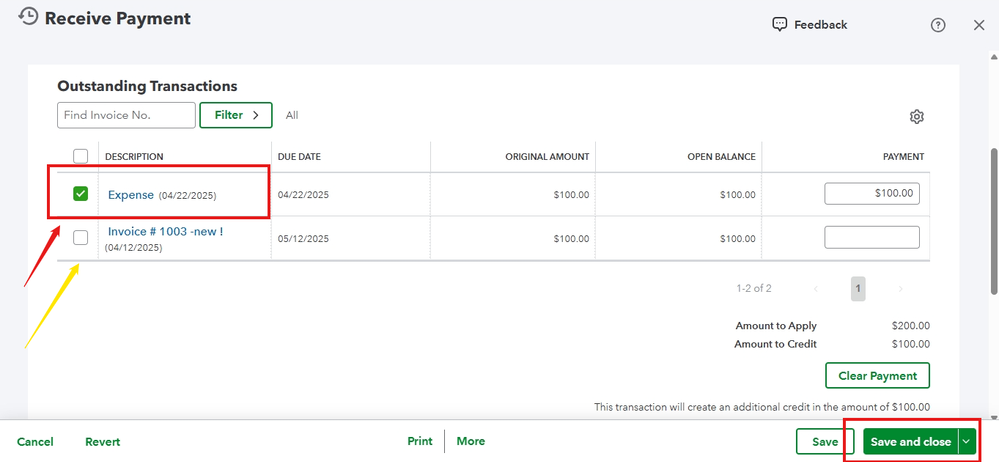Open table settings gear icon
This screenshot has height=462, width=999.
(x=917, y=117)
